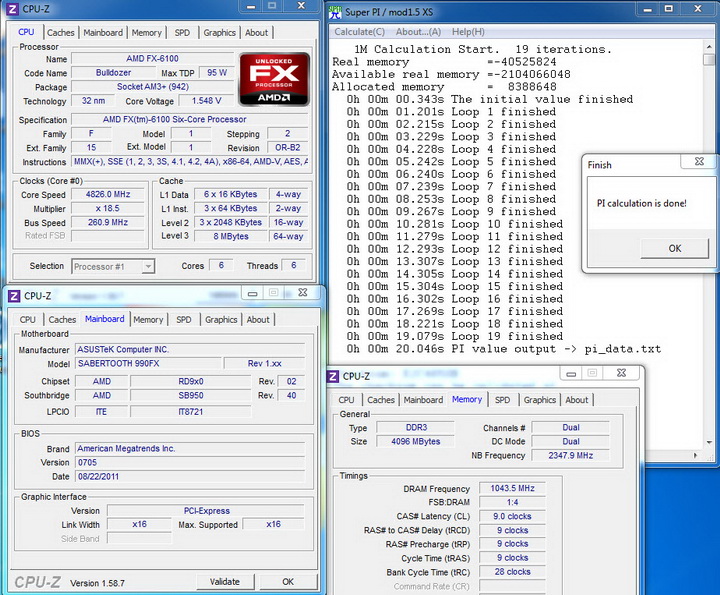Select About tab in Memory CPU-Z window
Viewport: 720px width, 595px height.
577,400
